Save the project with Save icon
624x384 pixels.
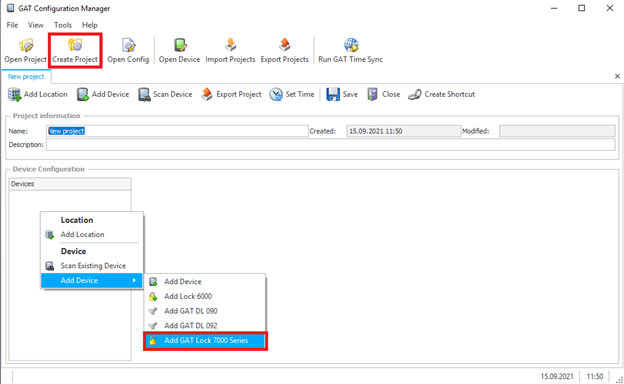point(342,94)
